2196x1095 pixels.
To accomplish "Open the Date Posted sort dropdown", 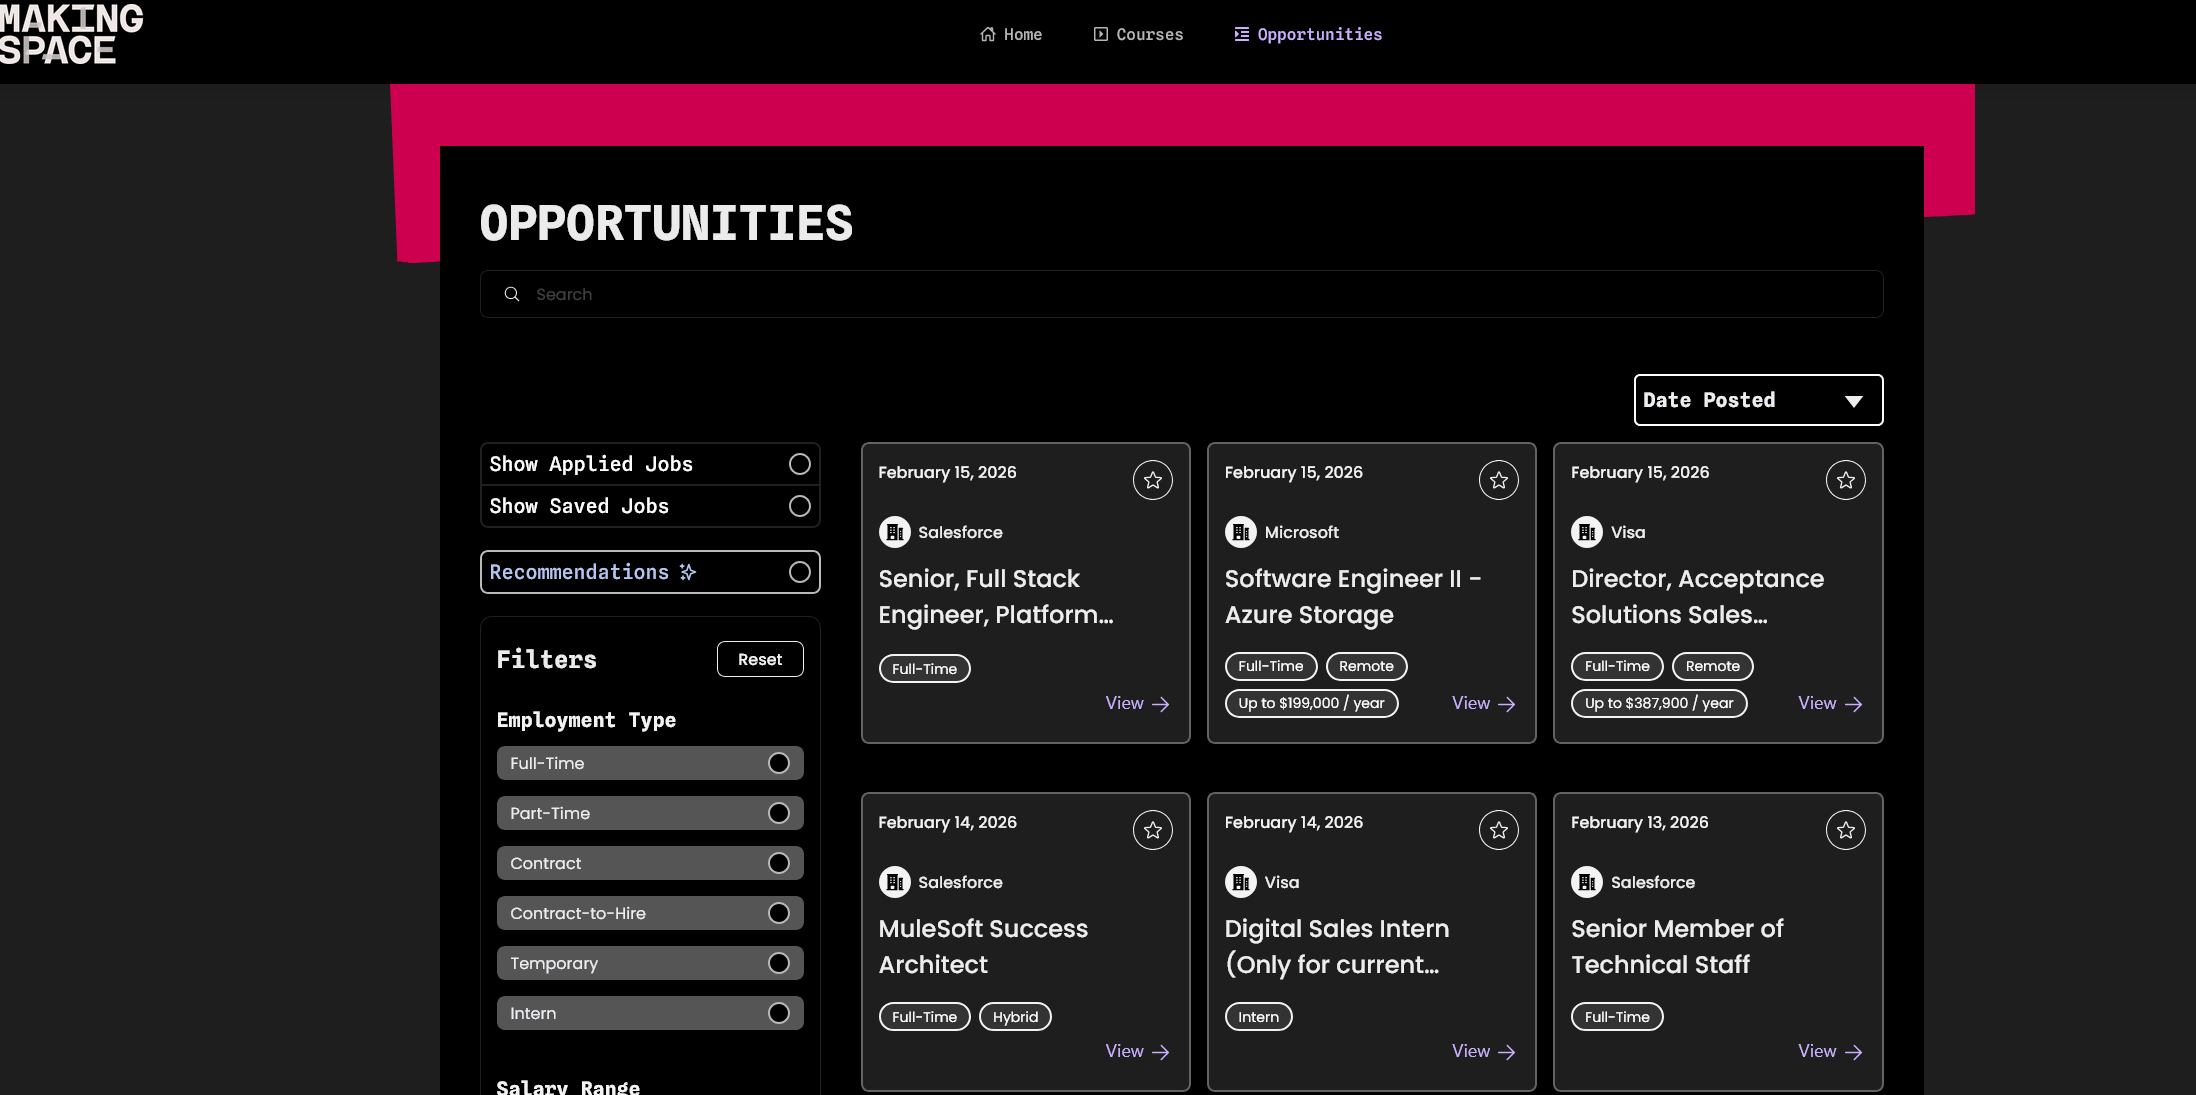I will tap(1757, 400).
